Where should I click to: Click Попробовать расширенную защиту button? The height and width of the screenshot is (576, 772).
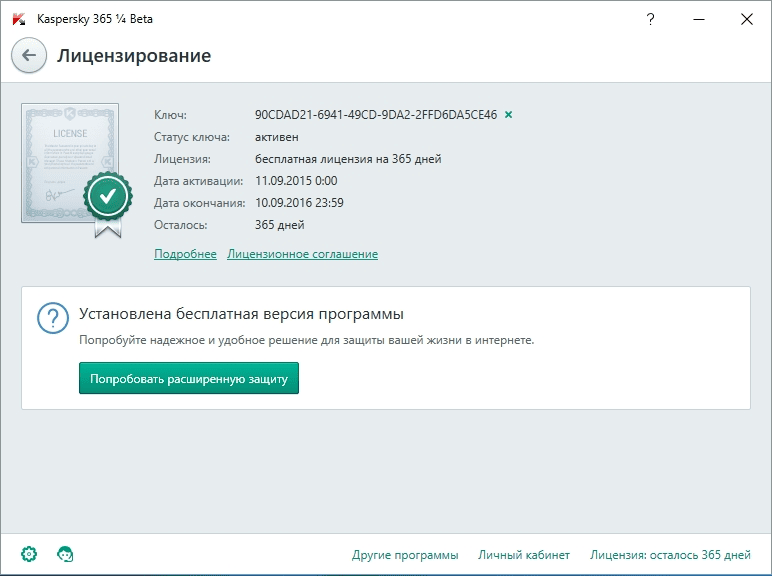coord(189,378)
